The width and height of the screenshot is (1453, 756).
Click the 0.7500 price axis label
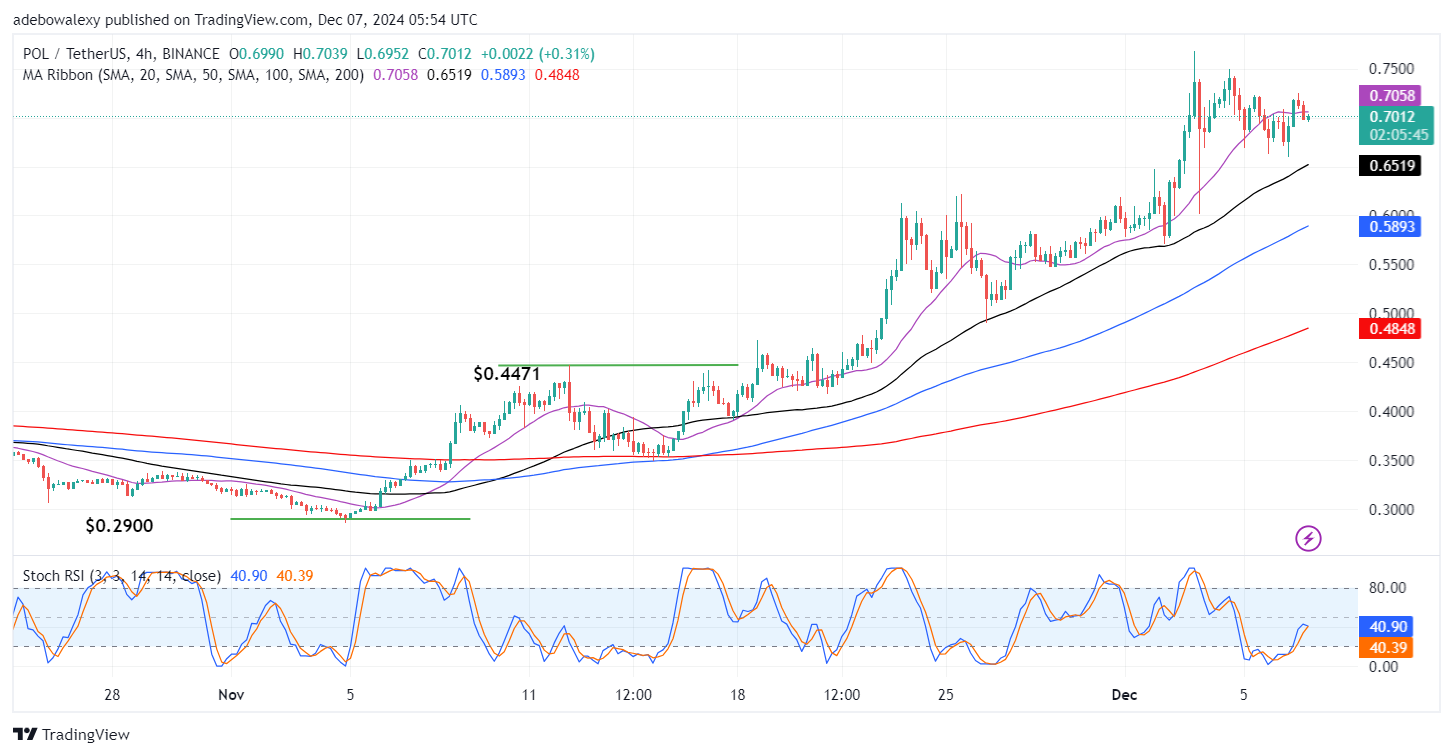pos(1391,69)
